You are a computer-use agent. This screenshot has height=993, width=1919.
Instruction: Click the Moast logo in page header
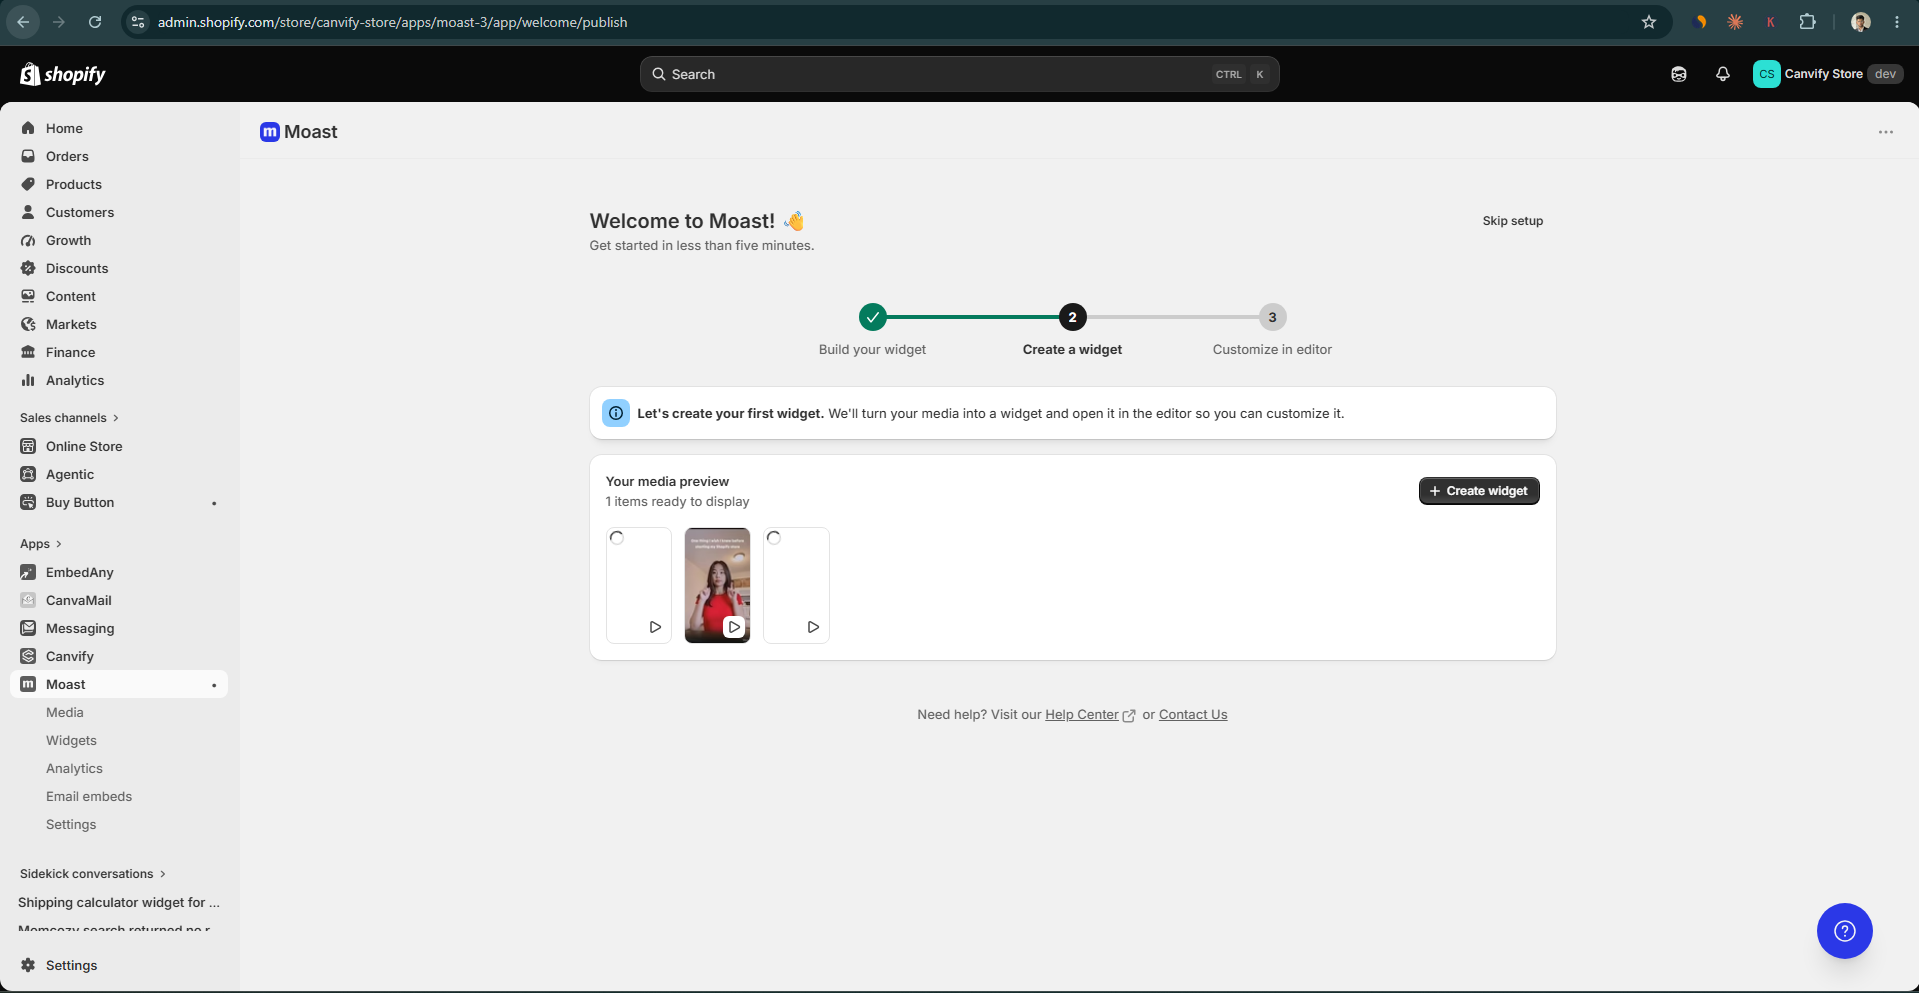point(270,132)
